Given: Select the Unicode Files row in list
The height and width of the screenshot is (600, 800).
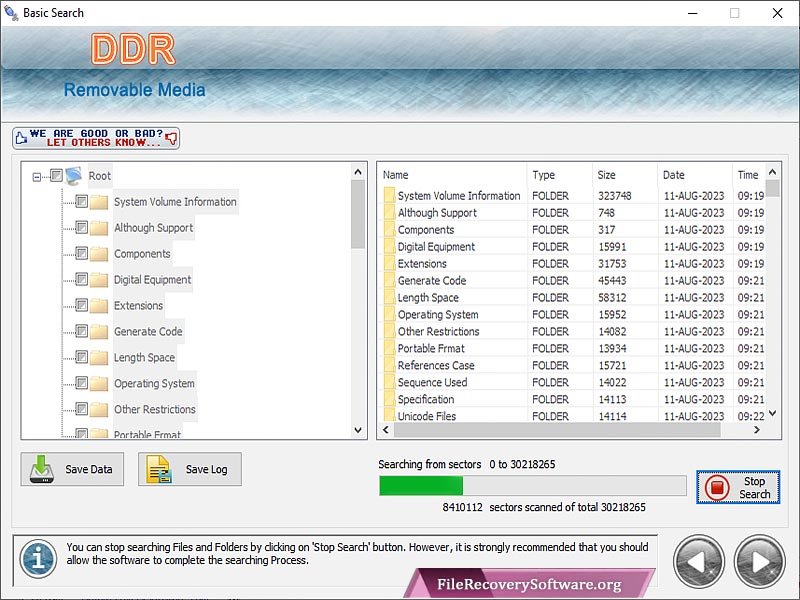Looking at the screenshot, I should [x=571, y=416].
